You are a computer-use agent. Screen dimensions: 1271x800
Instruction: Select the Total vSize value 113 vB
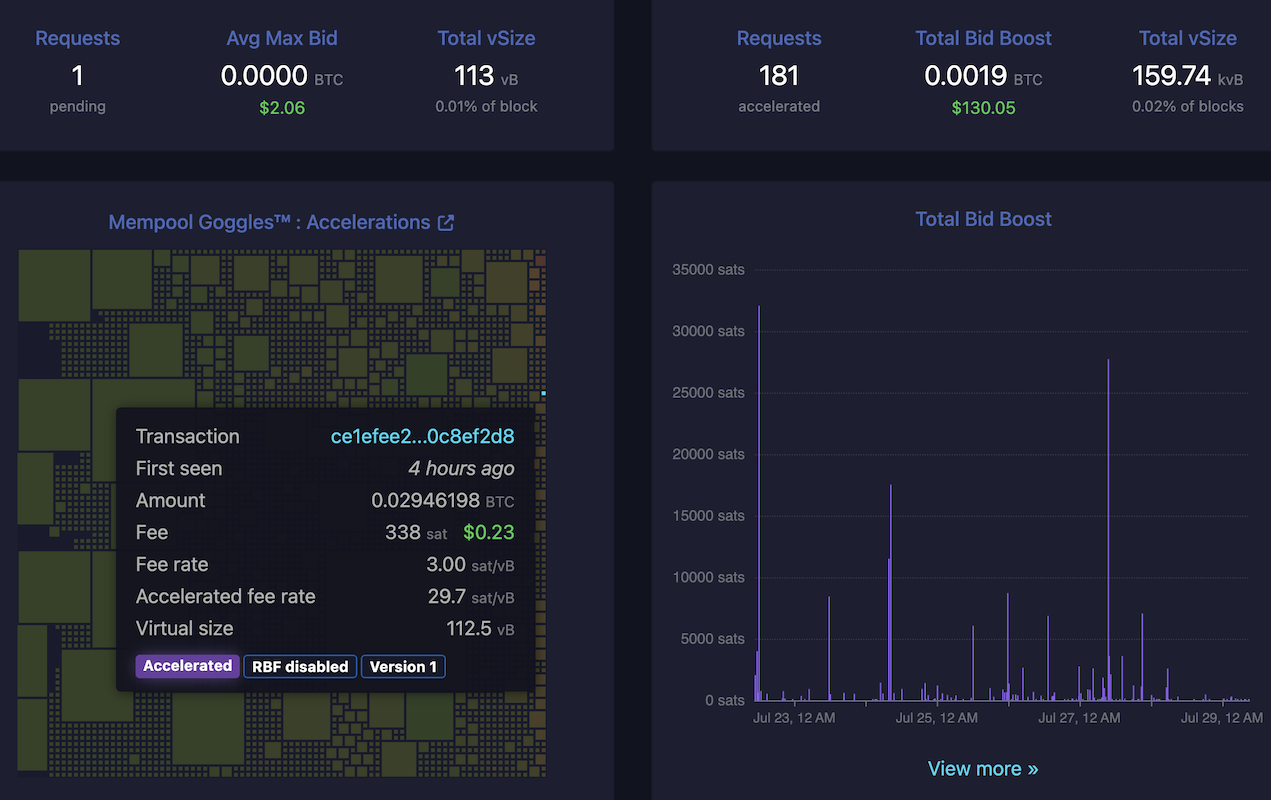[473, 76]
